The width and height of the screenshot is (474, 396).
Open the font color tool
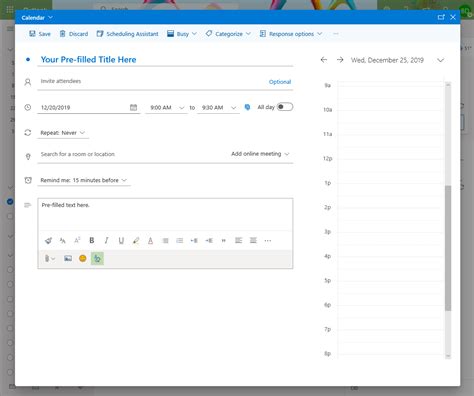[x=150, y=240]
